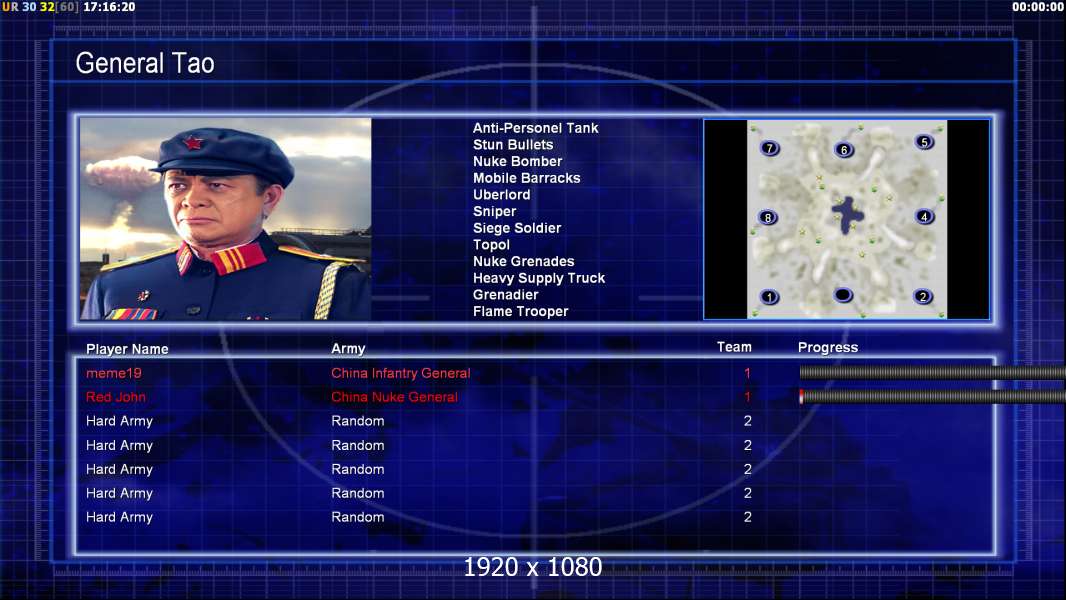Click start position 7 on the minimap
The image size is (1066, 600).
[770, 147]
